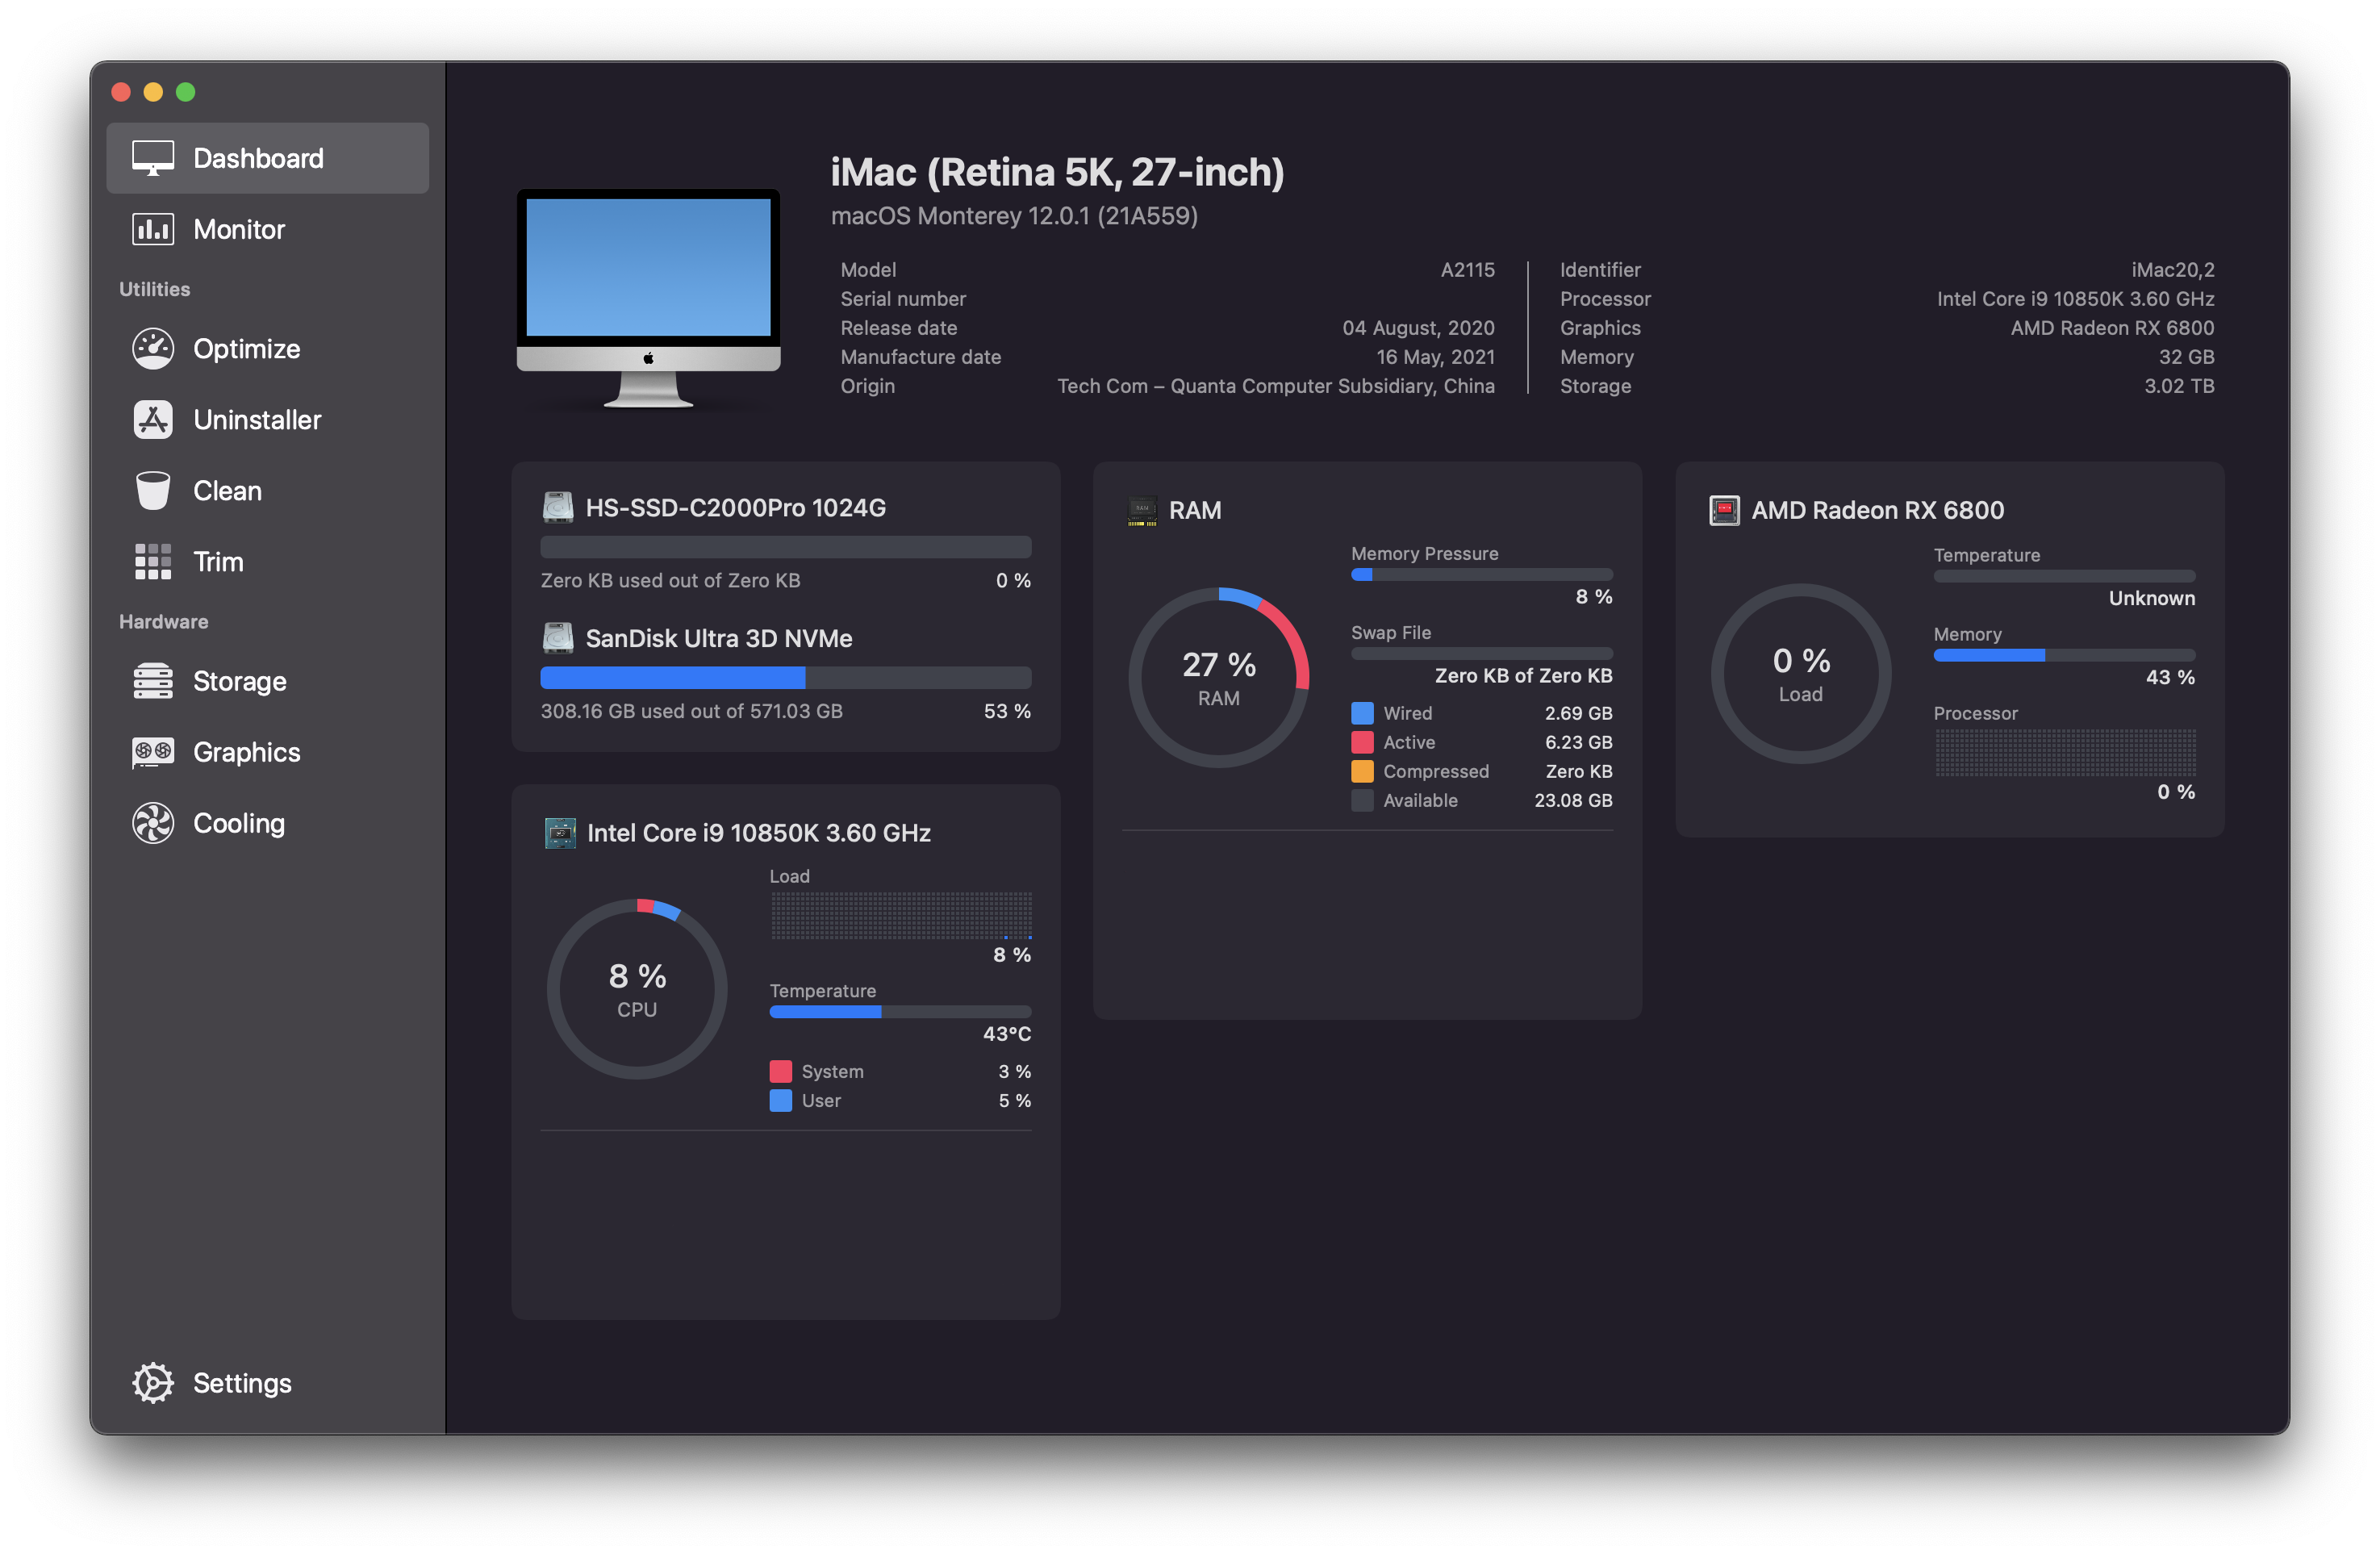
Task: Open the Graphics card icon
Action: (153, 752)
